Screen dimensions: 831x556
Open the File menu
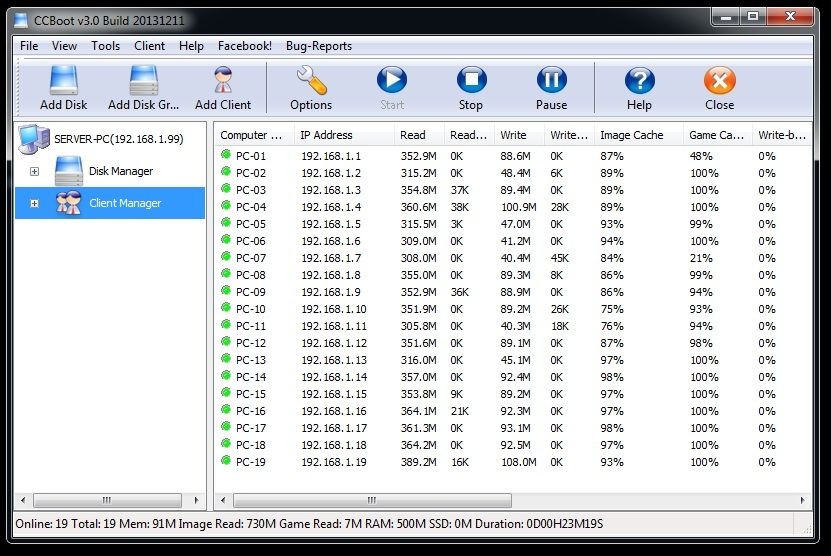29,46
